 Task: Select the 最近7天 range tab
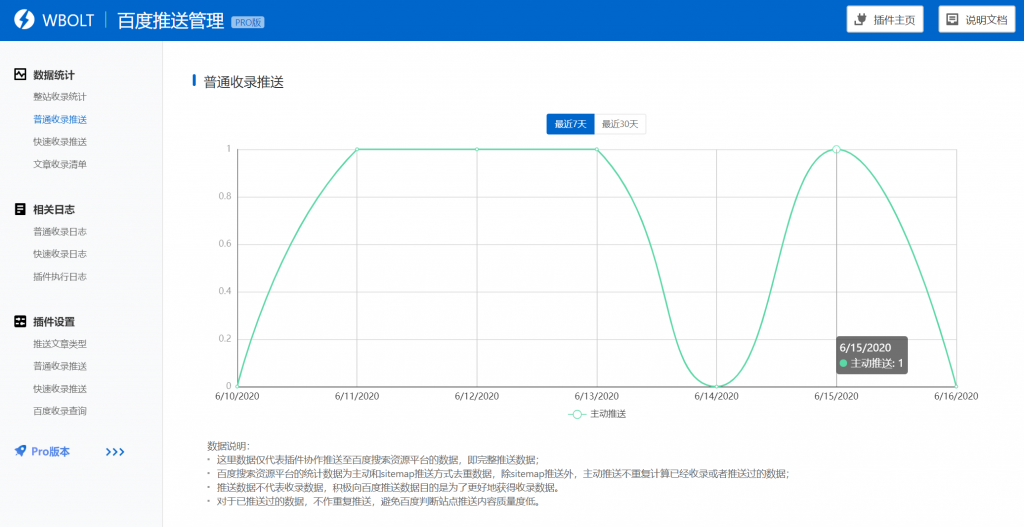pyautogui.click(x=570, y=124)
